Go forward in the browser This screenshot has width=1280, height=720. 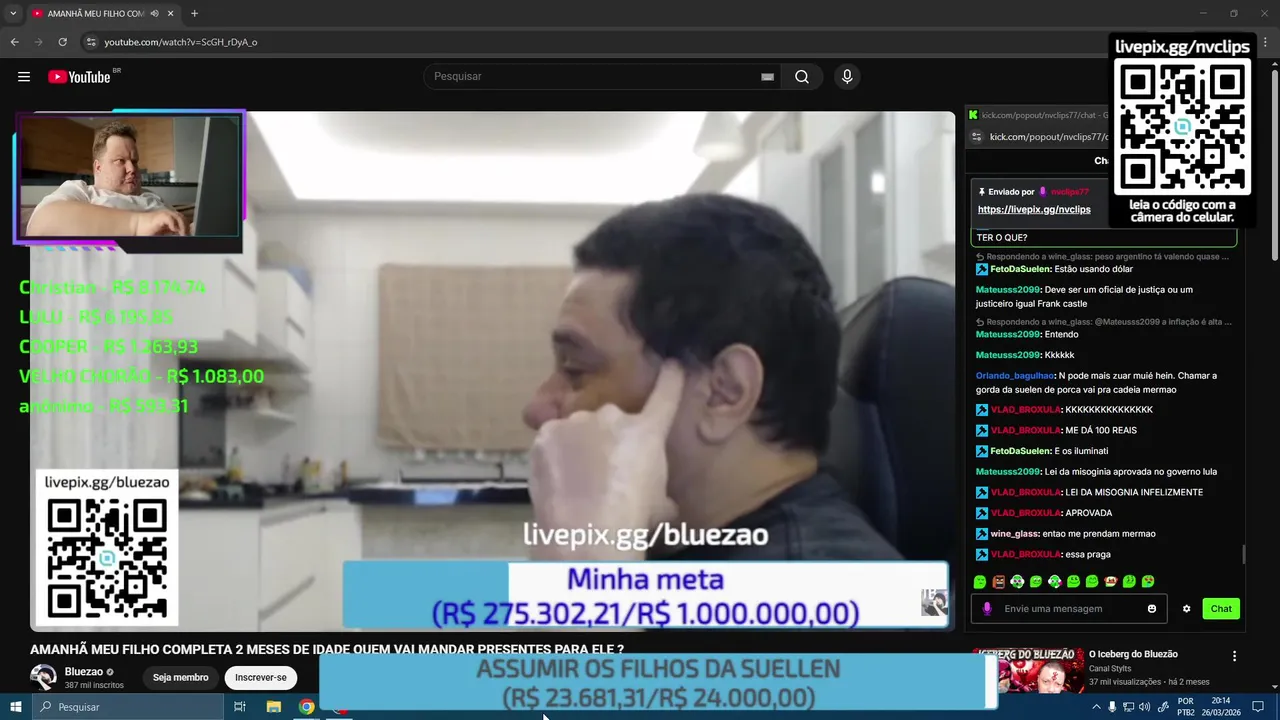(x=39, y=42)
